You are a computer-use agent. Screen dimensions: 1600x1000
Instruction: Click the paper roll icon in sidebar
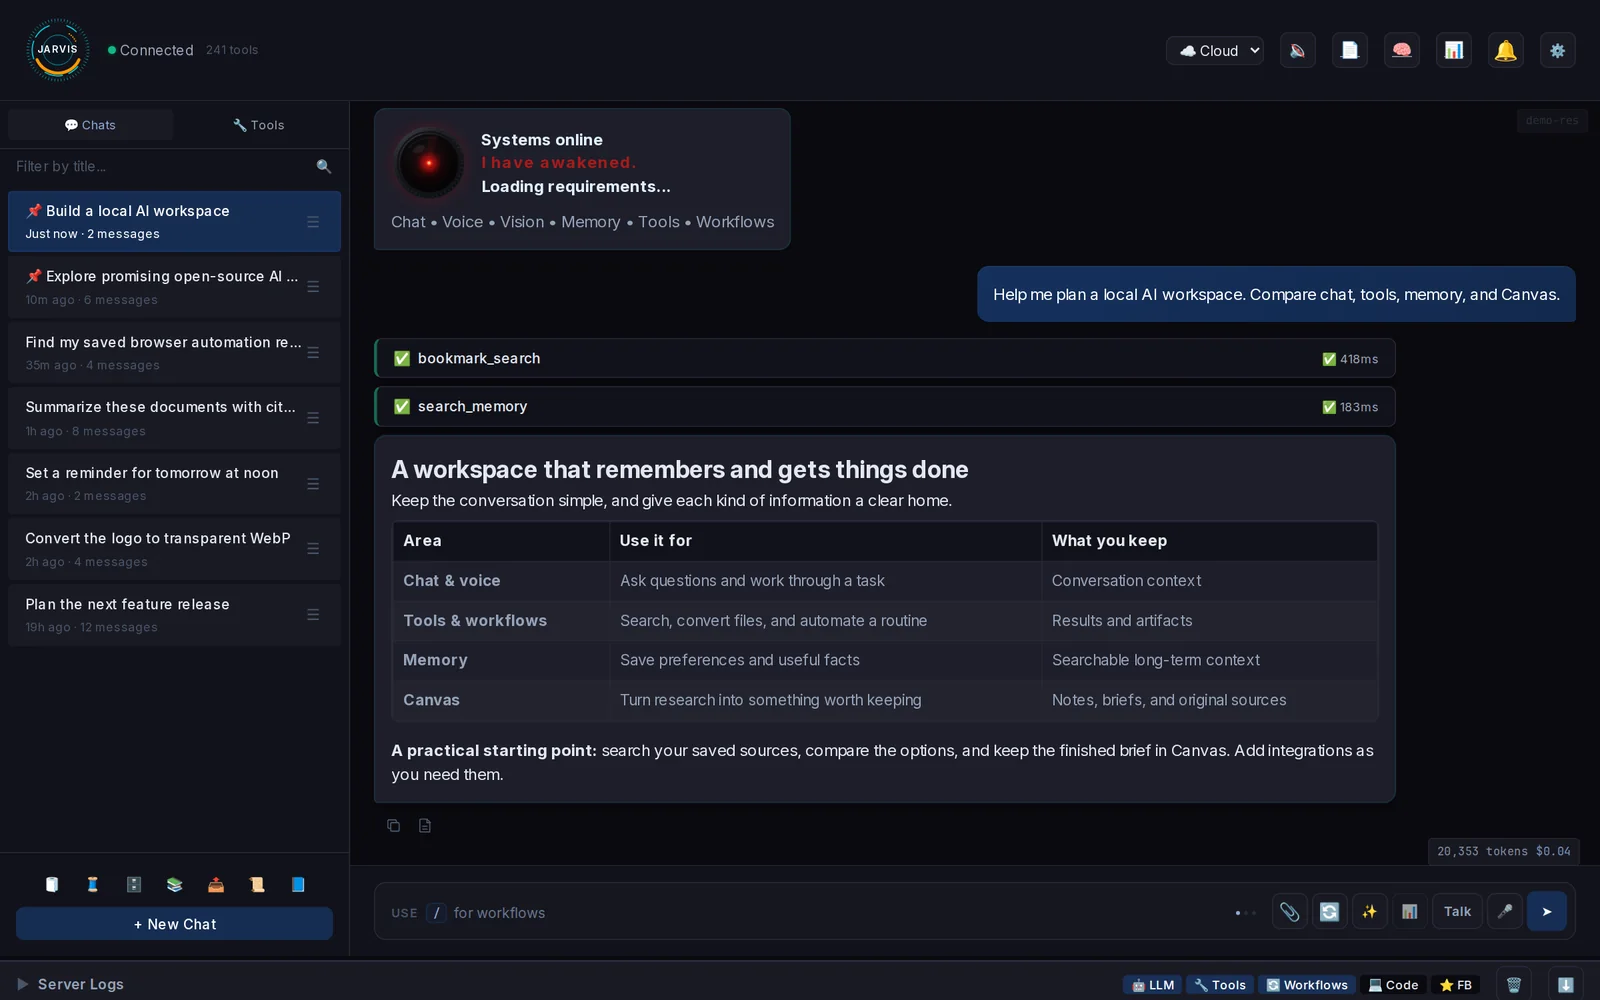tap(52, 884)
